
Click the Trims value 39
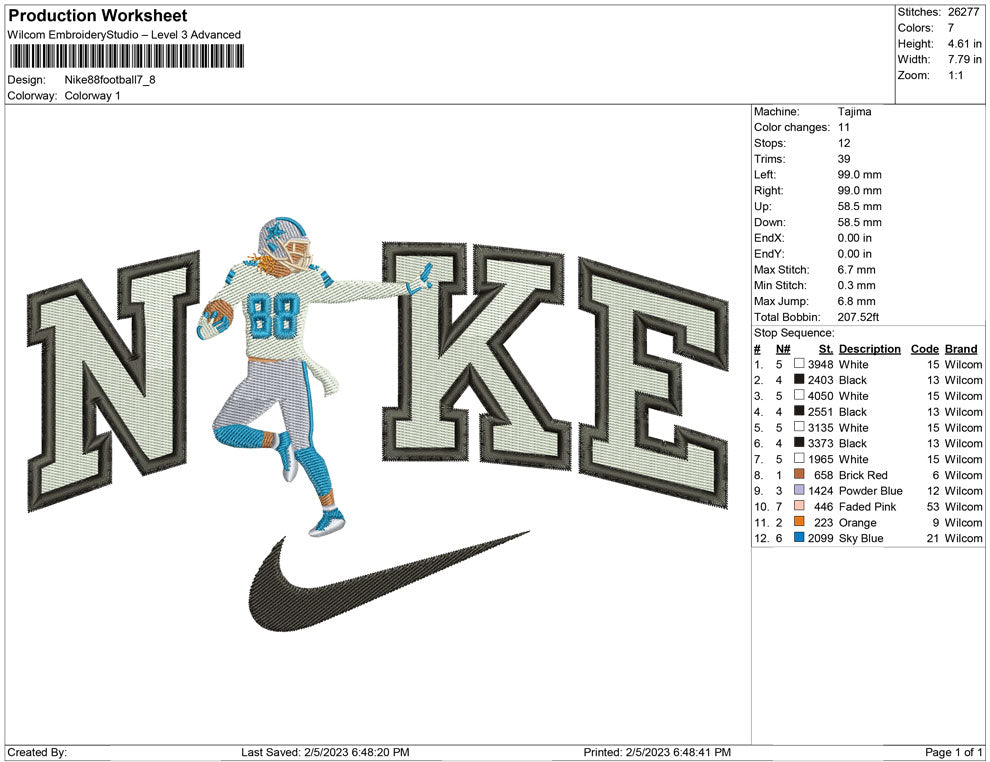(x=844, y=158)
